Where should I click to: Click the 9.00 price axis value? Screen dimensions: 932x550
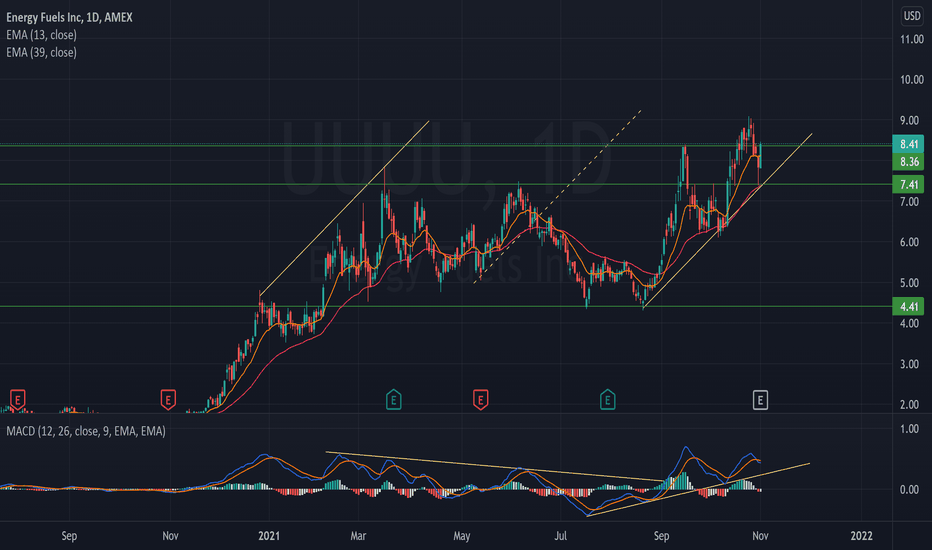[x=909, y=121]
